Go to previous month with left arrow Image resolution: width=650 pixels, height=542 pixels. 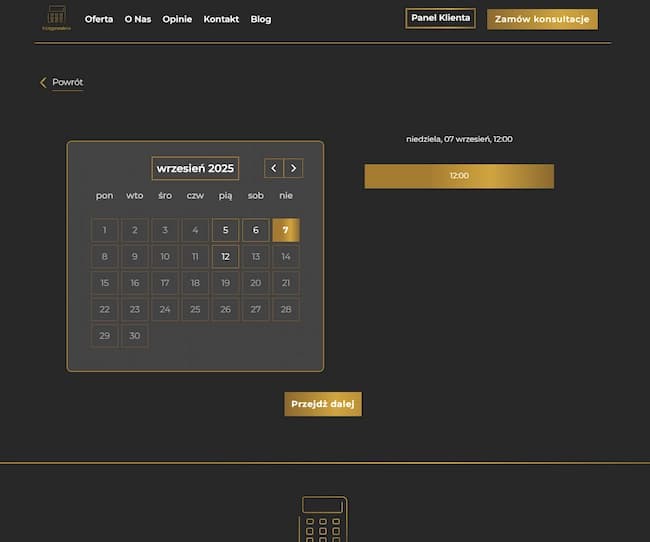point(274,168)
